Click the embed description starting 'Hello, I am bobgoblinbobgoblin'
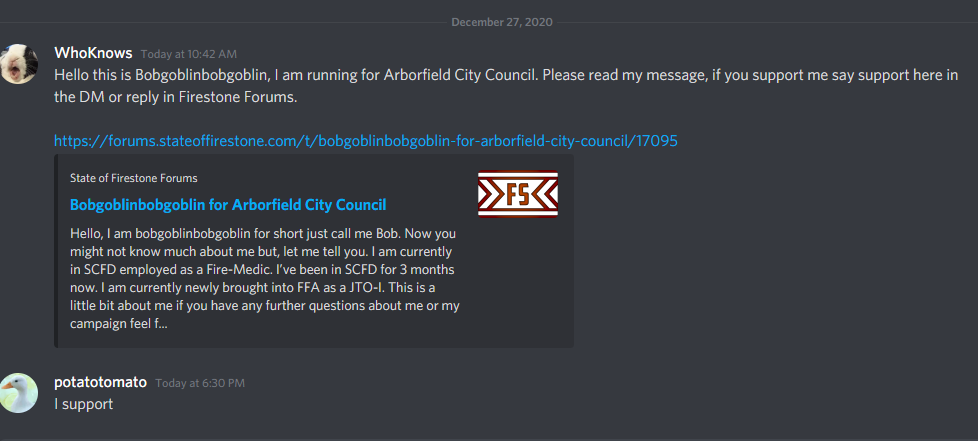This screenshot has height=441, width=978. [x=265, y=279]
